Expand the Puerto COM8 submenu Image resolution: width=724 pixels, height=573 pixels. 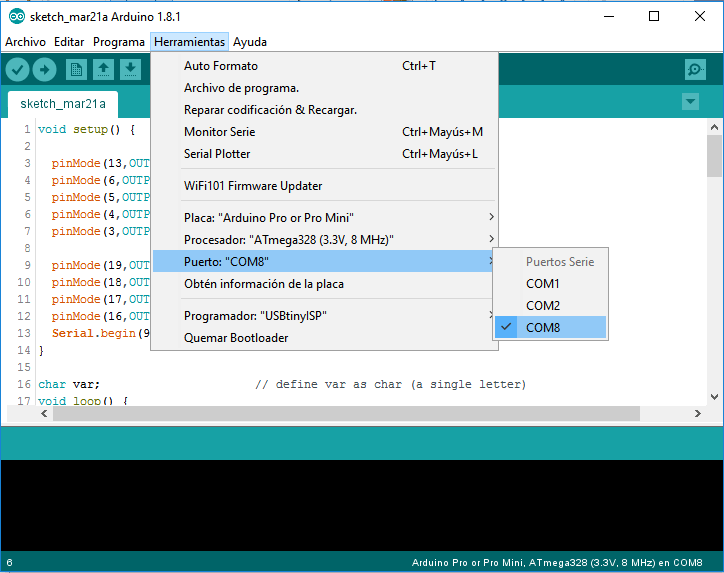325,262
